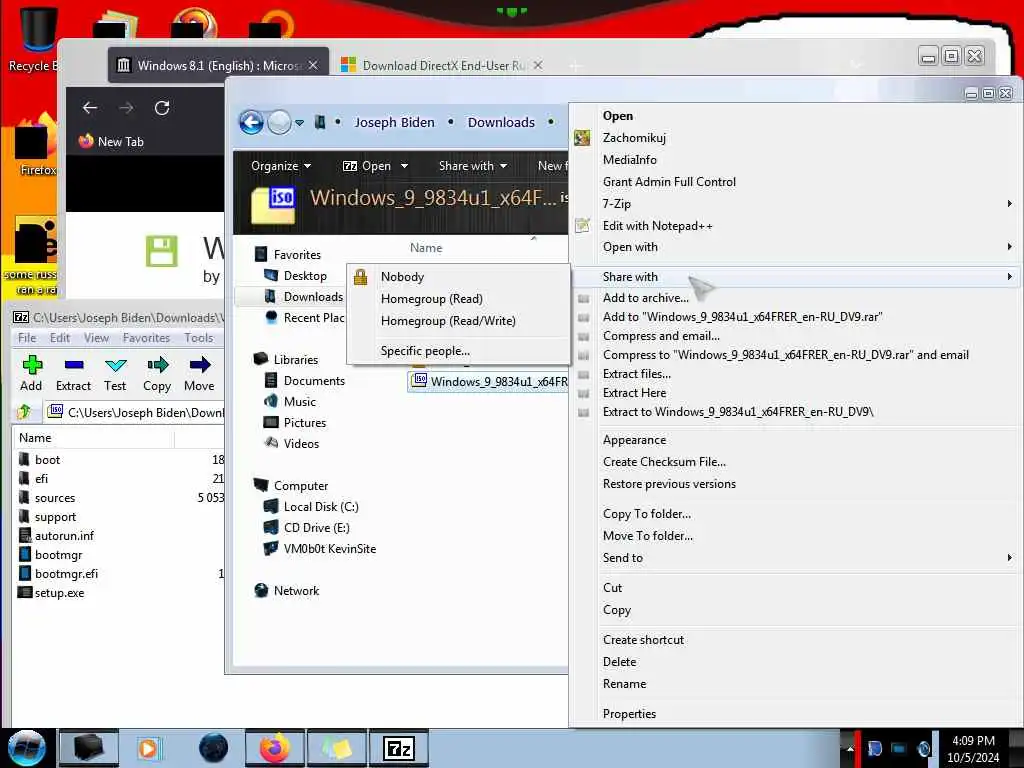Select the Windows_9_9834u1 ISO file

[488, 381]
